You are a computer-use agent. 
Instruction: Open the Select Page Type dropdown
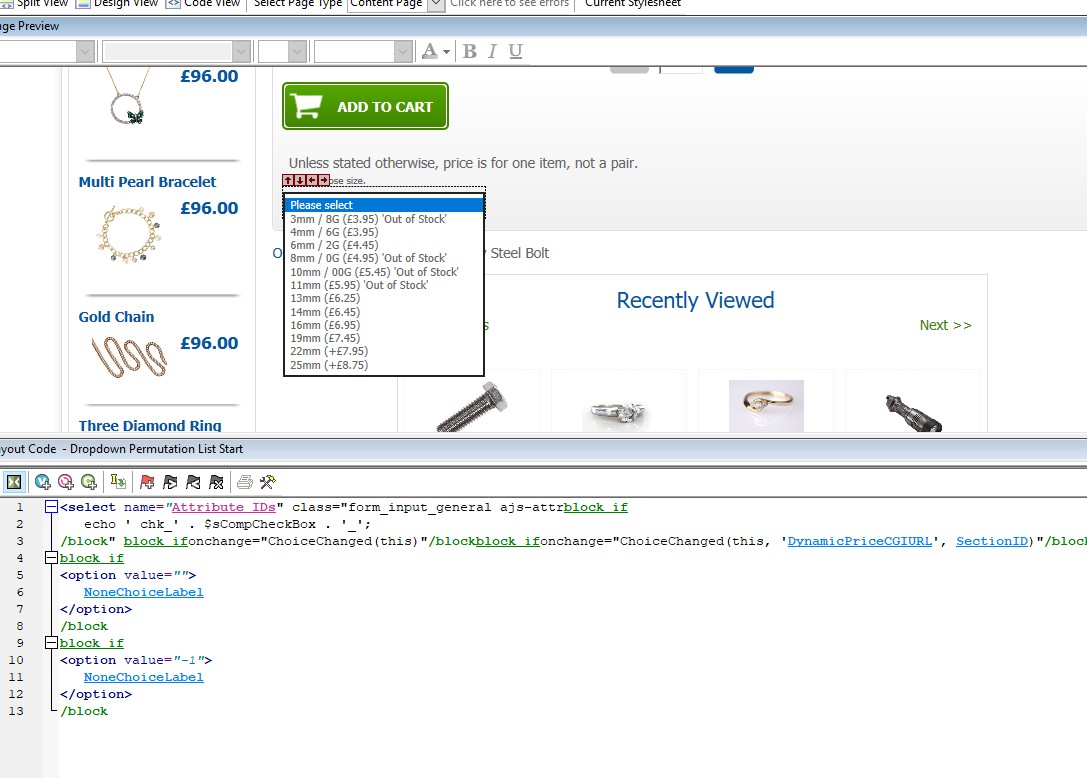[x=435, y=4]
